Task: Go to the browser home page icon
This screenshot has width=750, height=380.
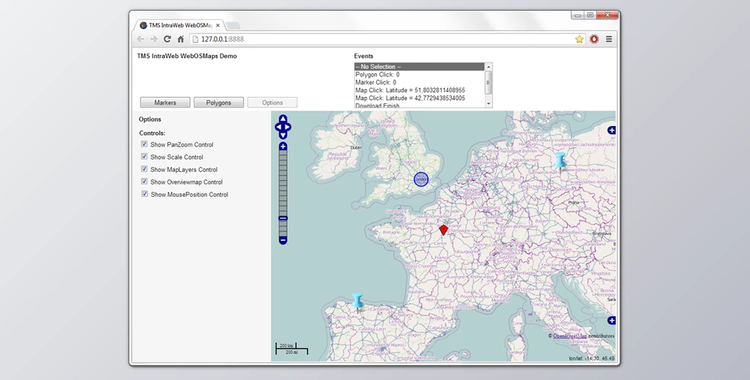Action: point(180,39)
